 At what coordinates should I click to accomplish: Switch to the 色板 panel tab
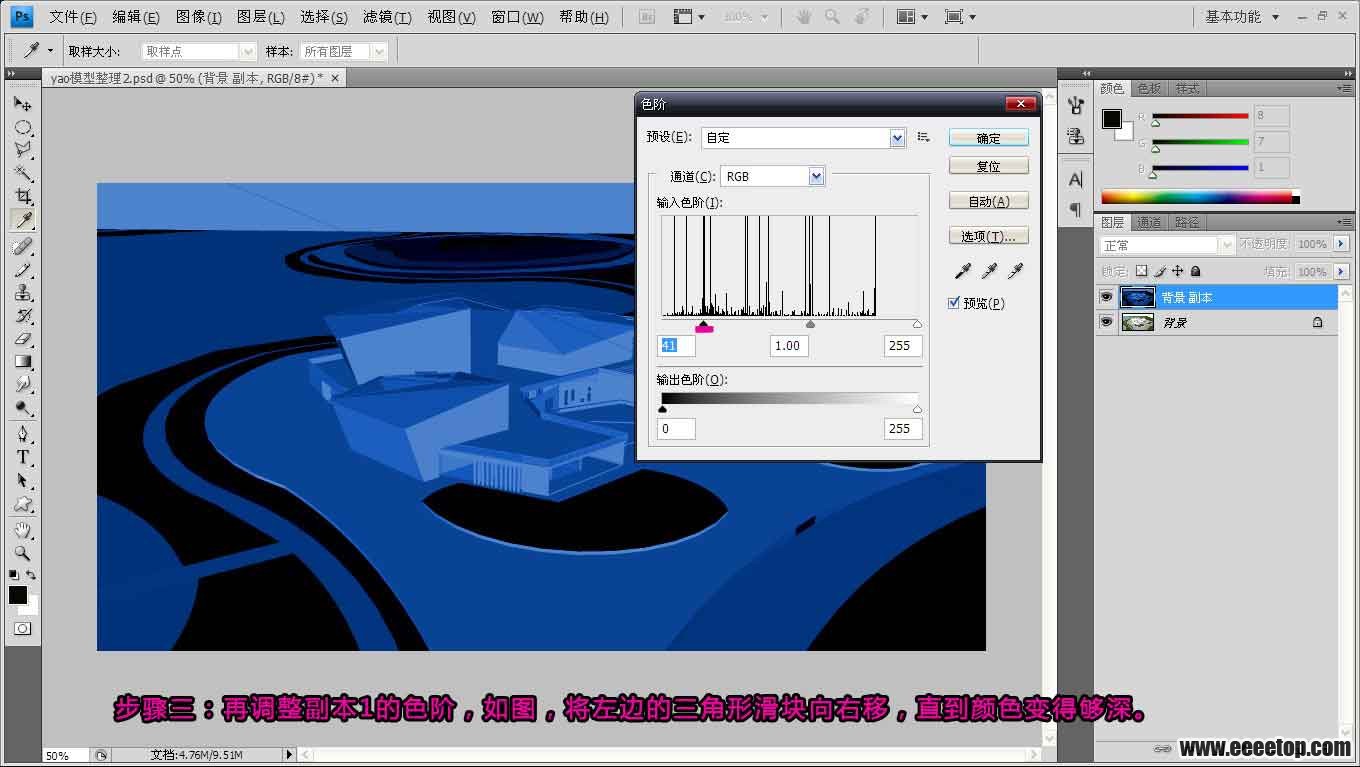[1149, 88]
